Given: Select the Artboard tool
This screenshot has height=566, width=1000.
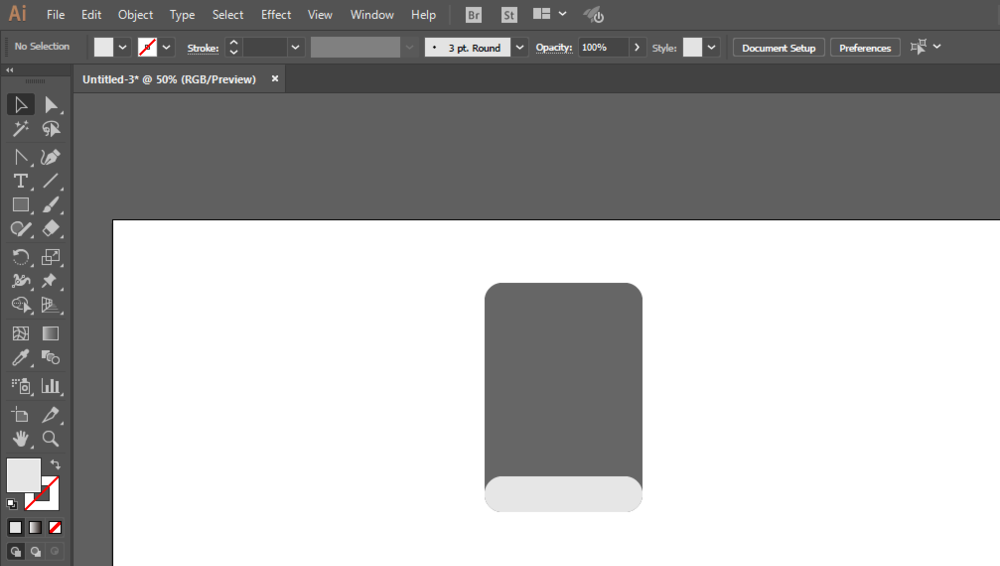Looking at the screenshot, I should (x=20, y=415).
